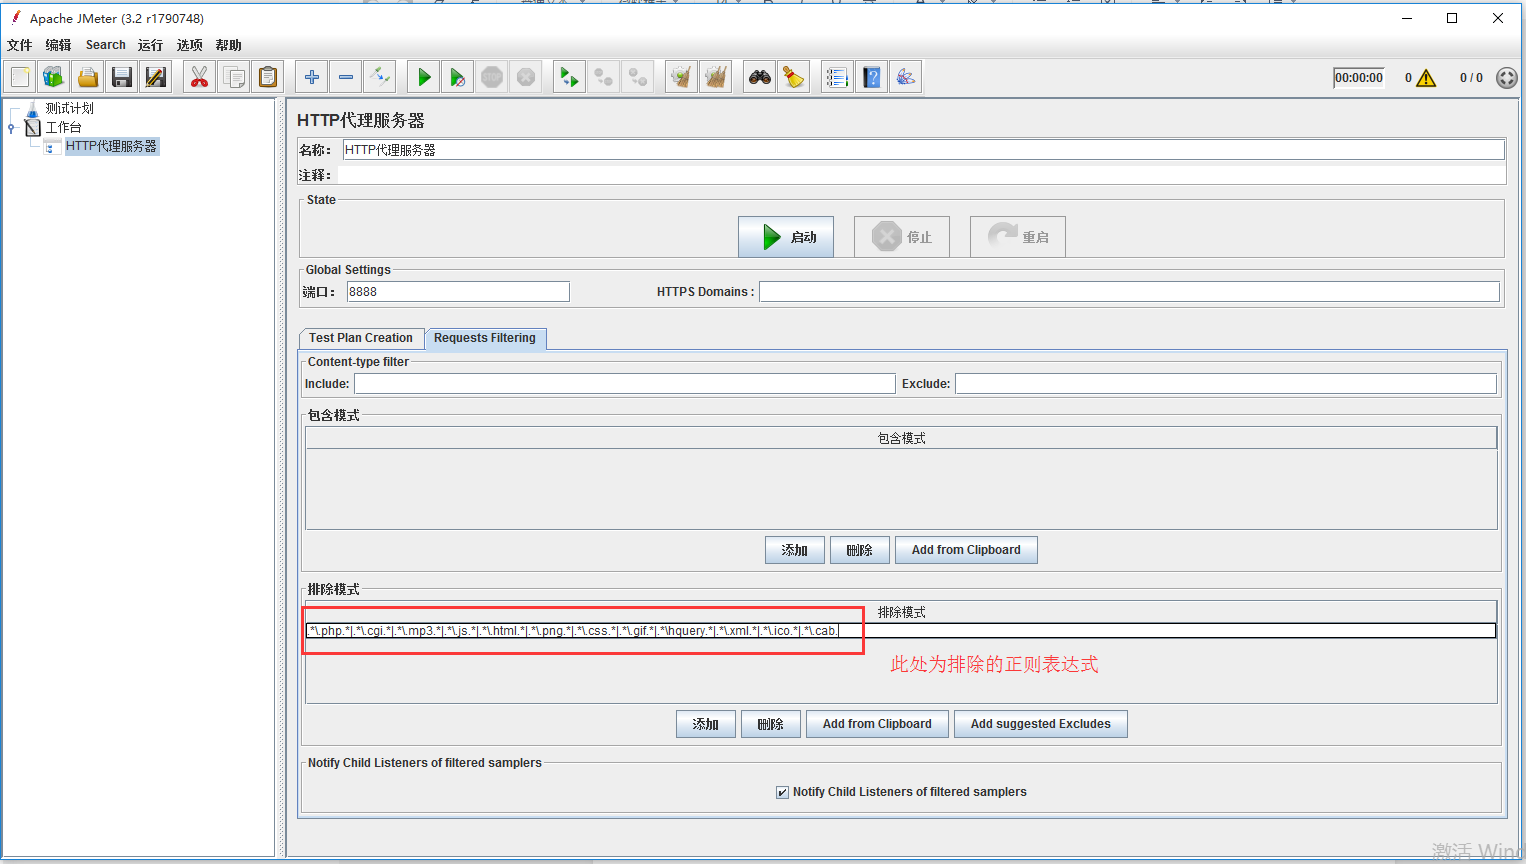The image size is (1526, 864).
Task: Select HTTP代理服务器 tree node
Action: (111, 146)
